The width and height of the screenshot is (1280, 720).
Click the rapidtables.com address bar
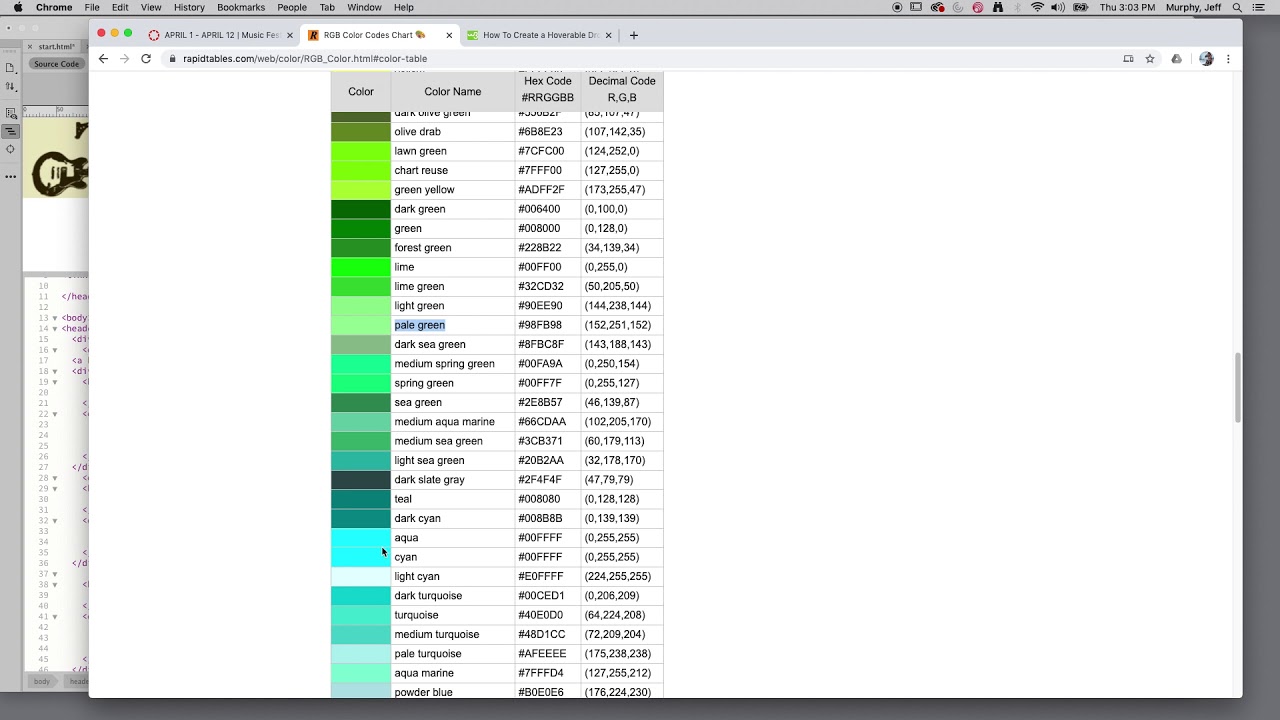(640, 59)
